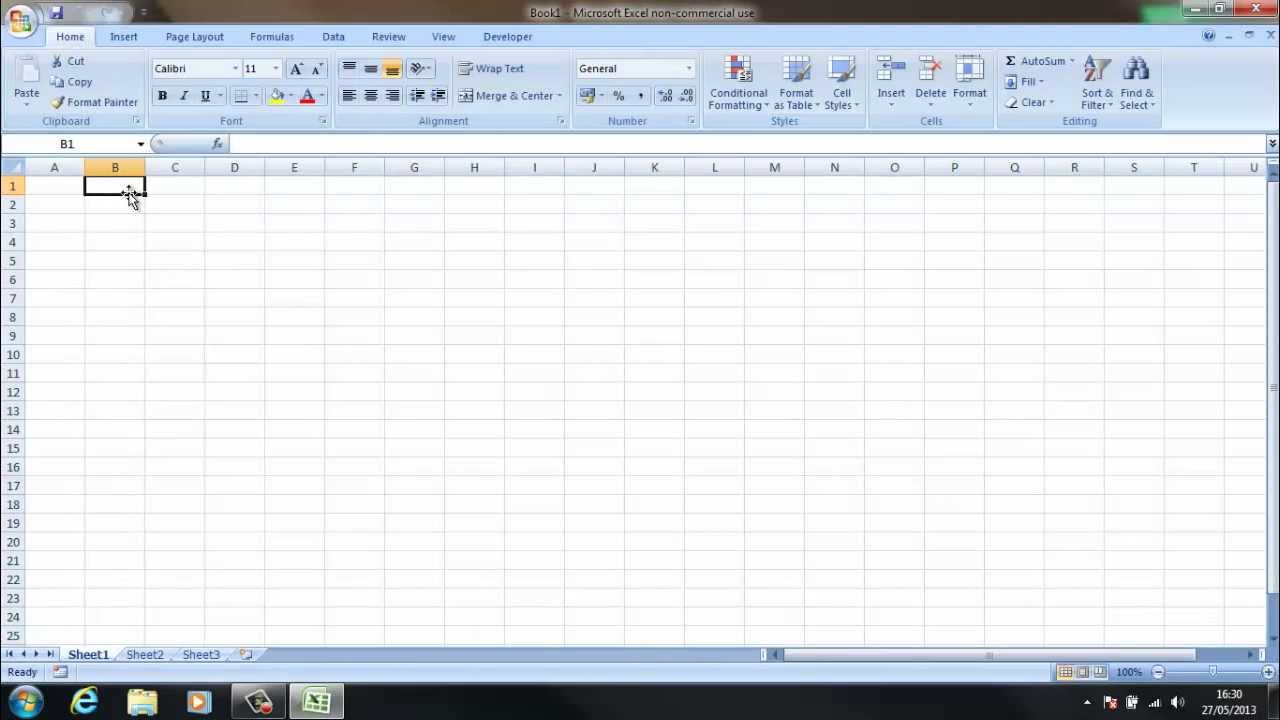Open Find & Select options

click(x=1136, y=83)
